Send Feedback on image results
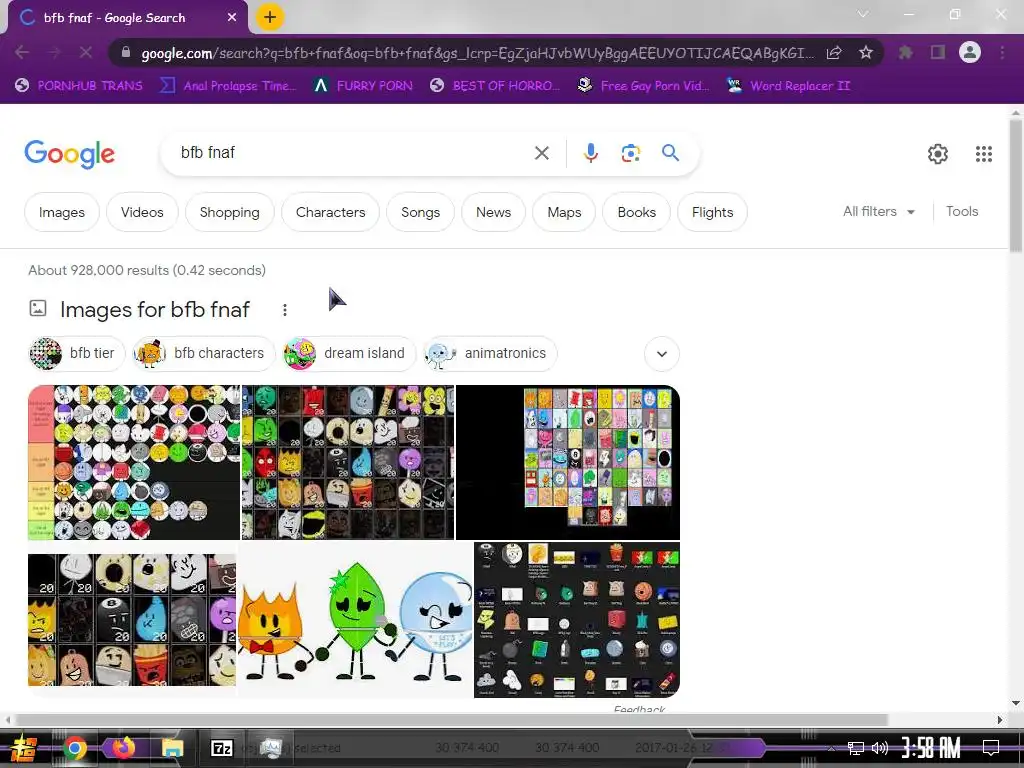Viewport: 1024px width, 768px height. click(x=639, y=709)
